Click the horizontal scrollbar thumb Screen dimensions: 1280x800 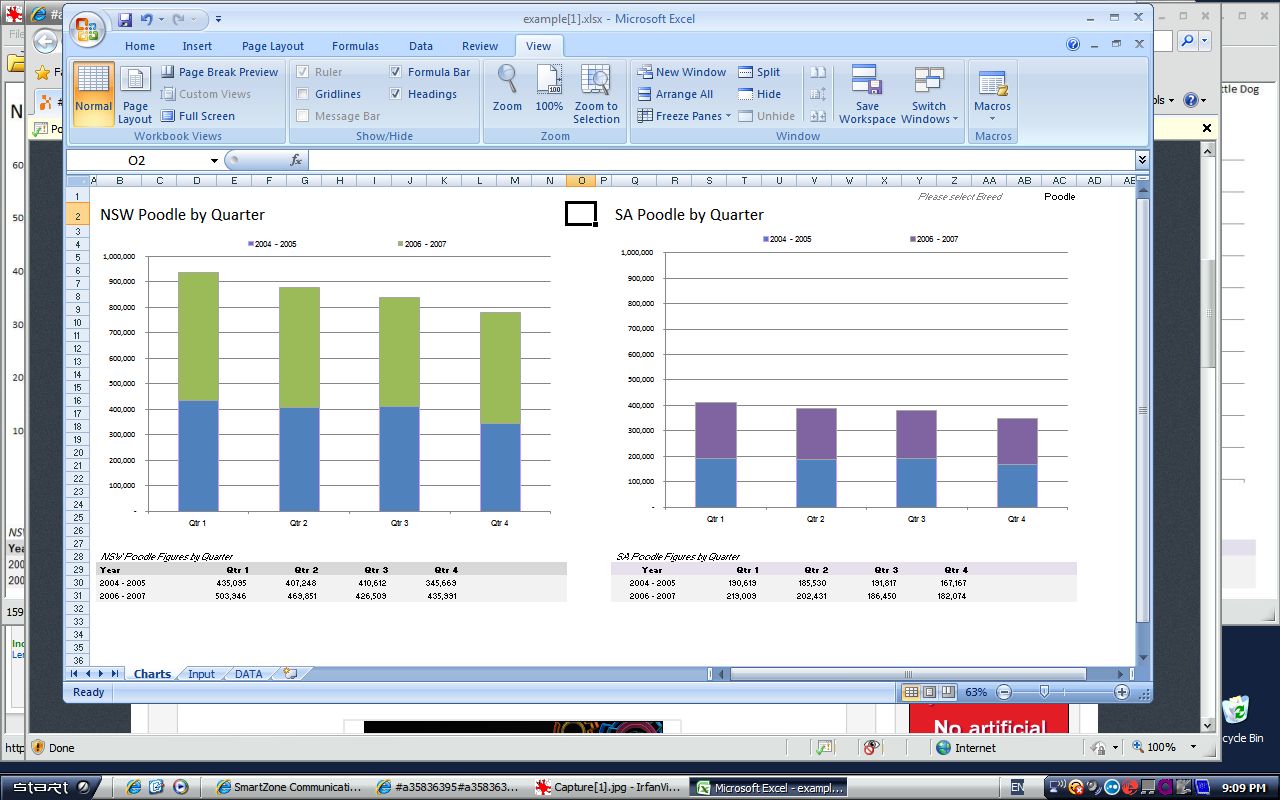tap(906, 674)
